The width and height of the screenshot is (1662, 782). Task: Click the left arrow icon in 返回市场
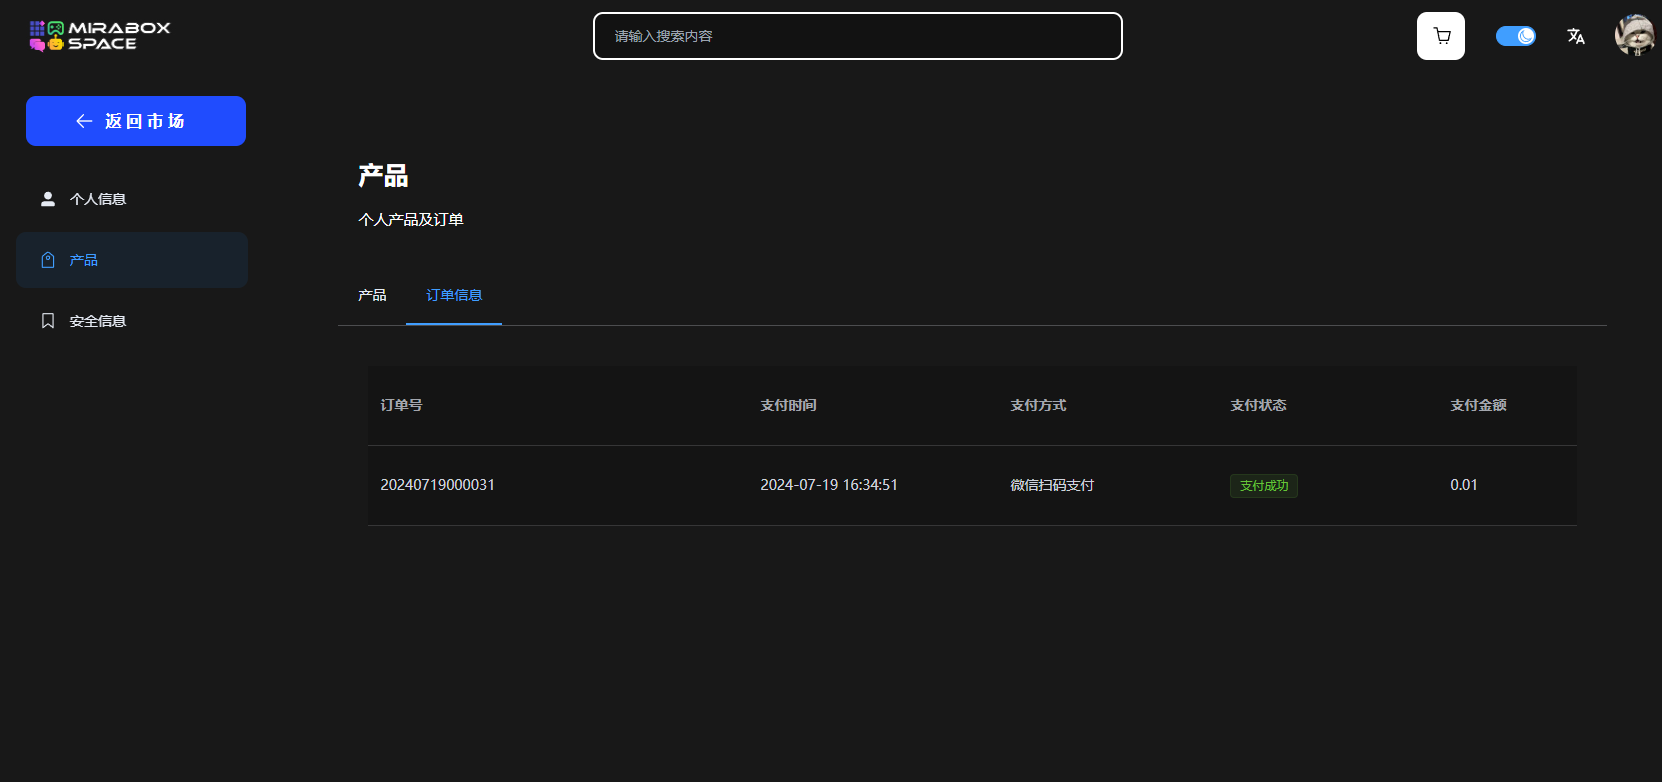coord(84,121)
